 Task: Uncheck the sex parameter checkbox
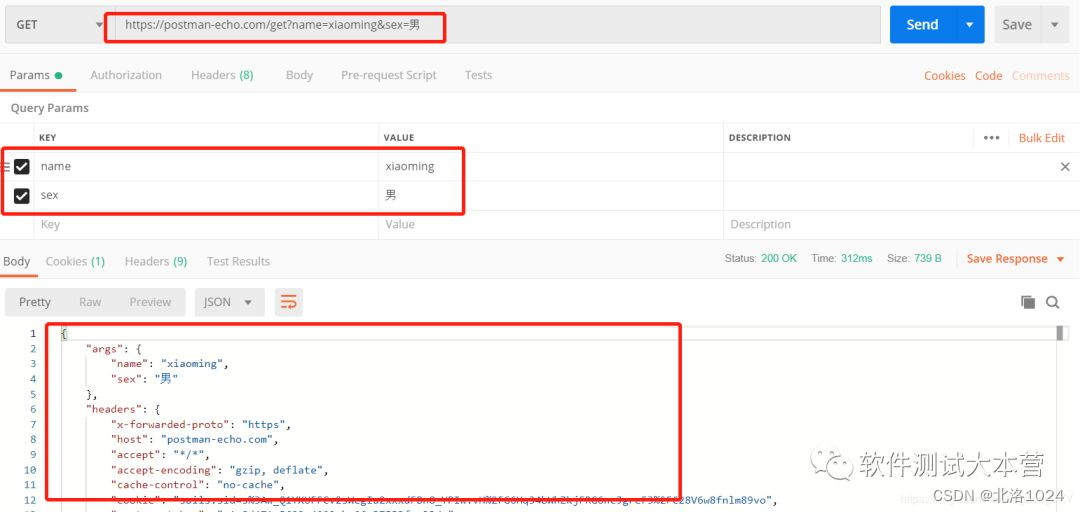[x=22, y=196]
